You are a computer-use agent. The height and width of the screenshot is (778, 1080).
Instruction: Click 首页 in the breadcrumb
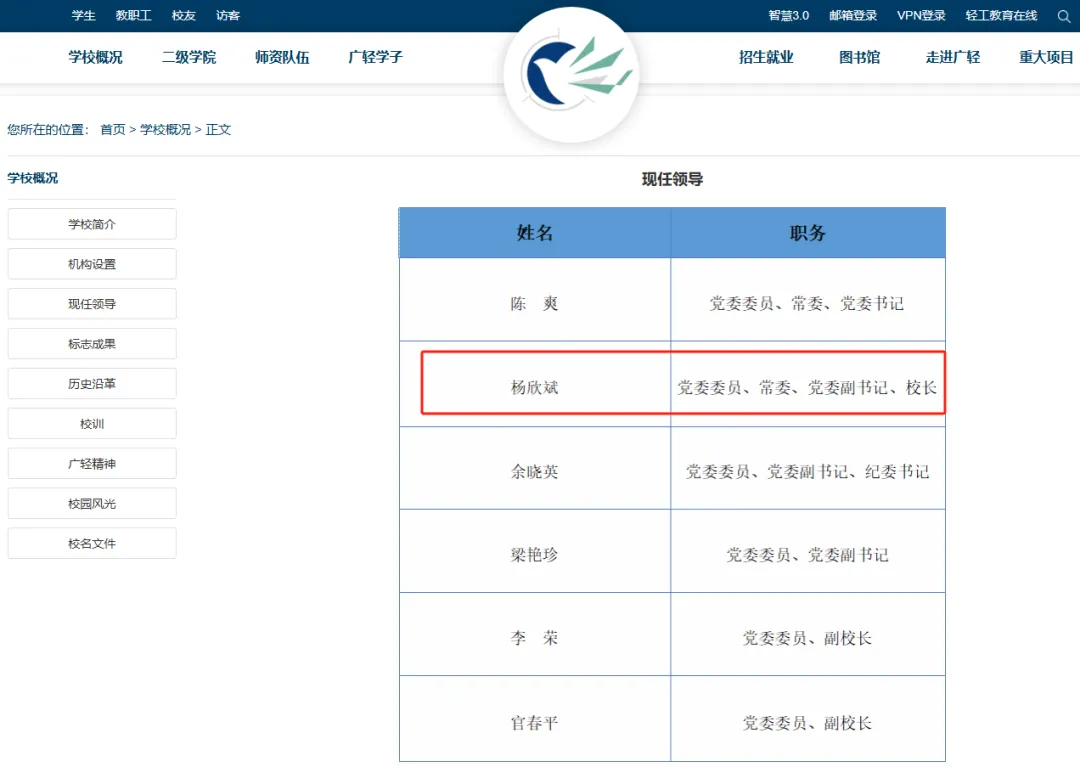click(x=113, y=130)
